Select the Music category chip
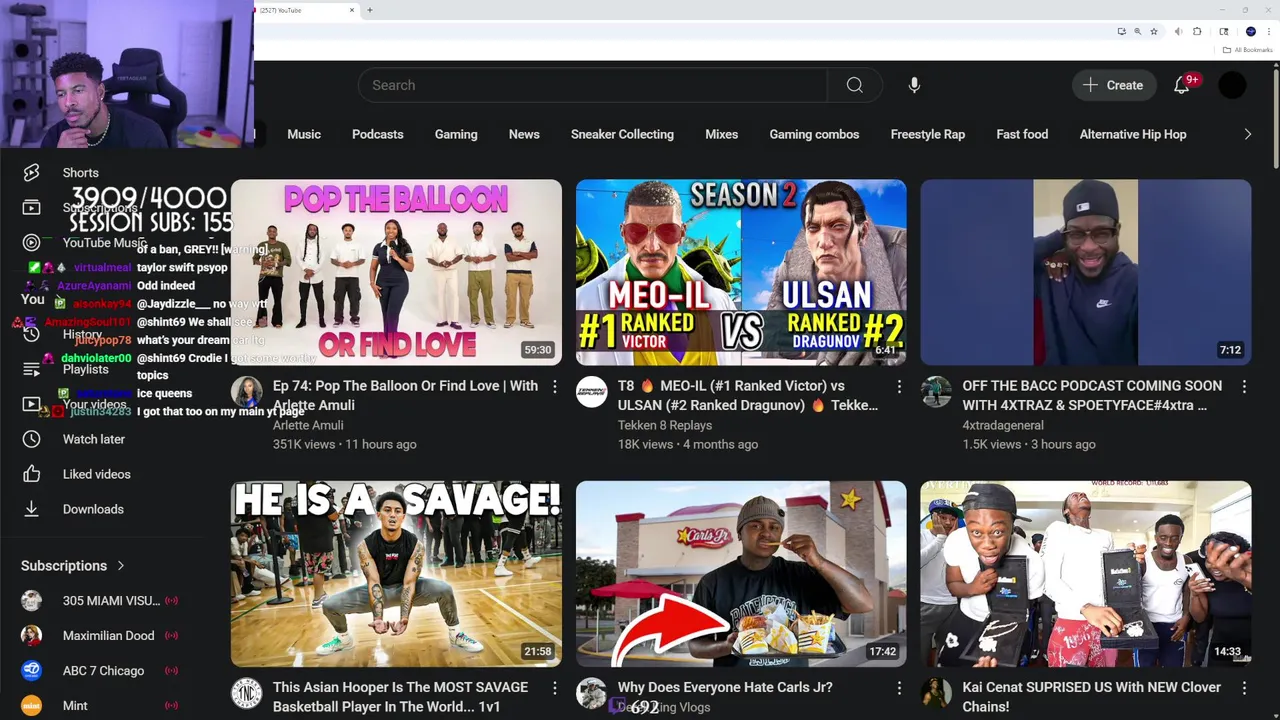 (x=304, y=134)
